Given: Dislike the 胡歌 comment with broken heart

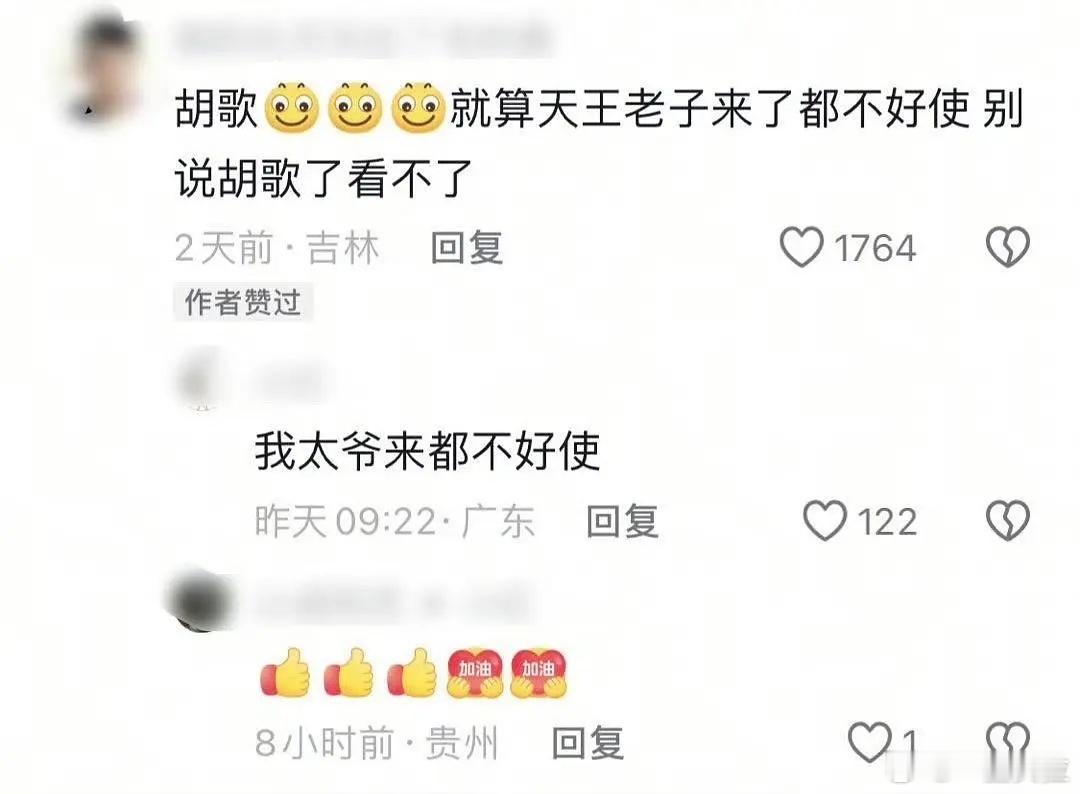Looking at the screenshot, I should (x=1008, y=247).
